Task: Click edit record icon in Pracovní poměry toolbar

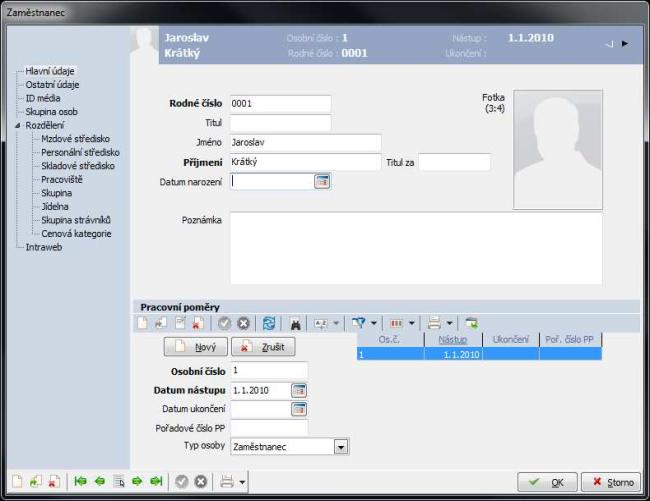Action: [x=180, y=323]
